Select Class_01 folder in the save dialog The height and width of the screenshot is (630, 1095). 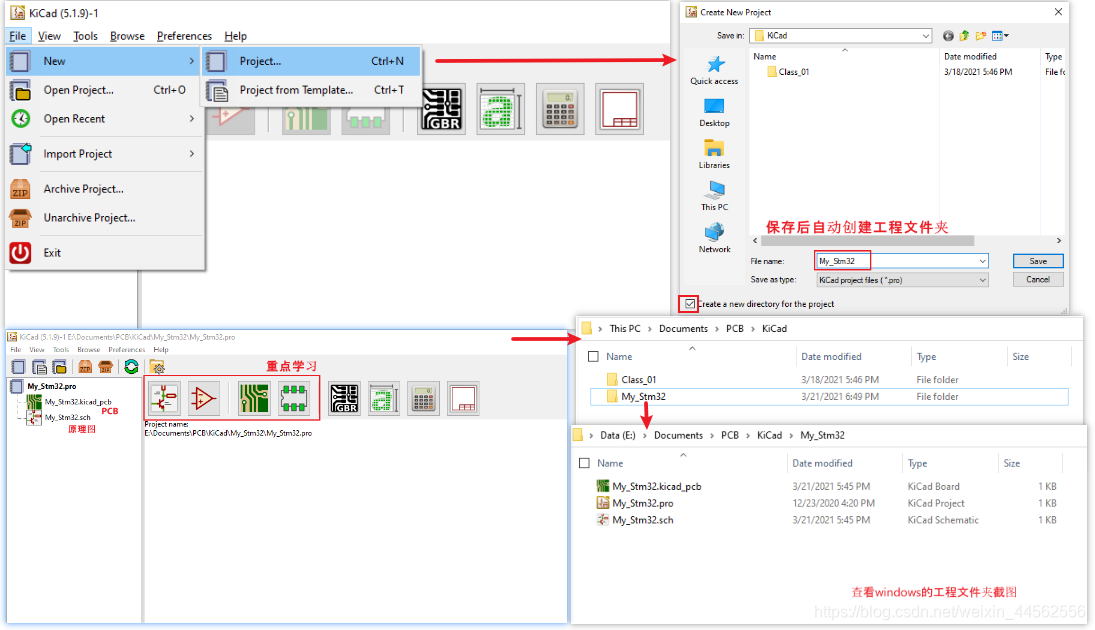pos(788,72)
